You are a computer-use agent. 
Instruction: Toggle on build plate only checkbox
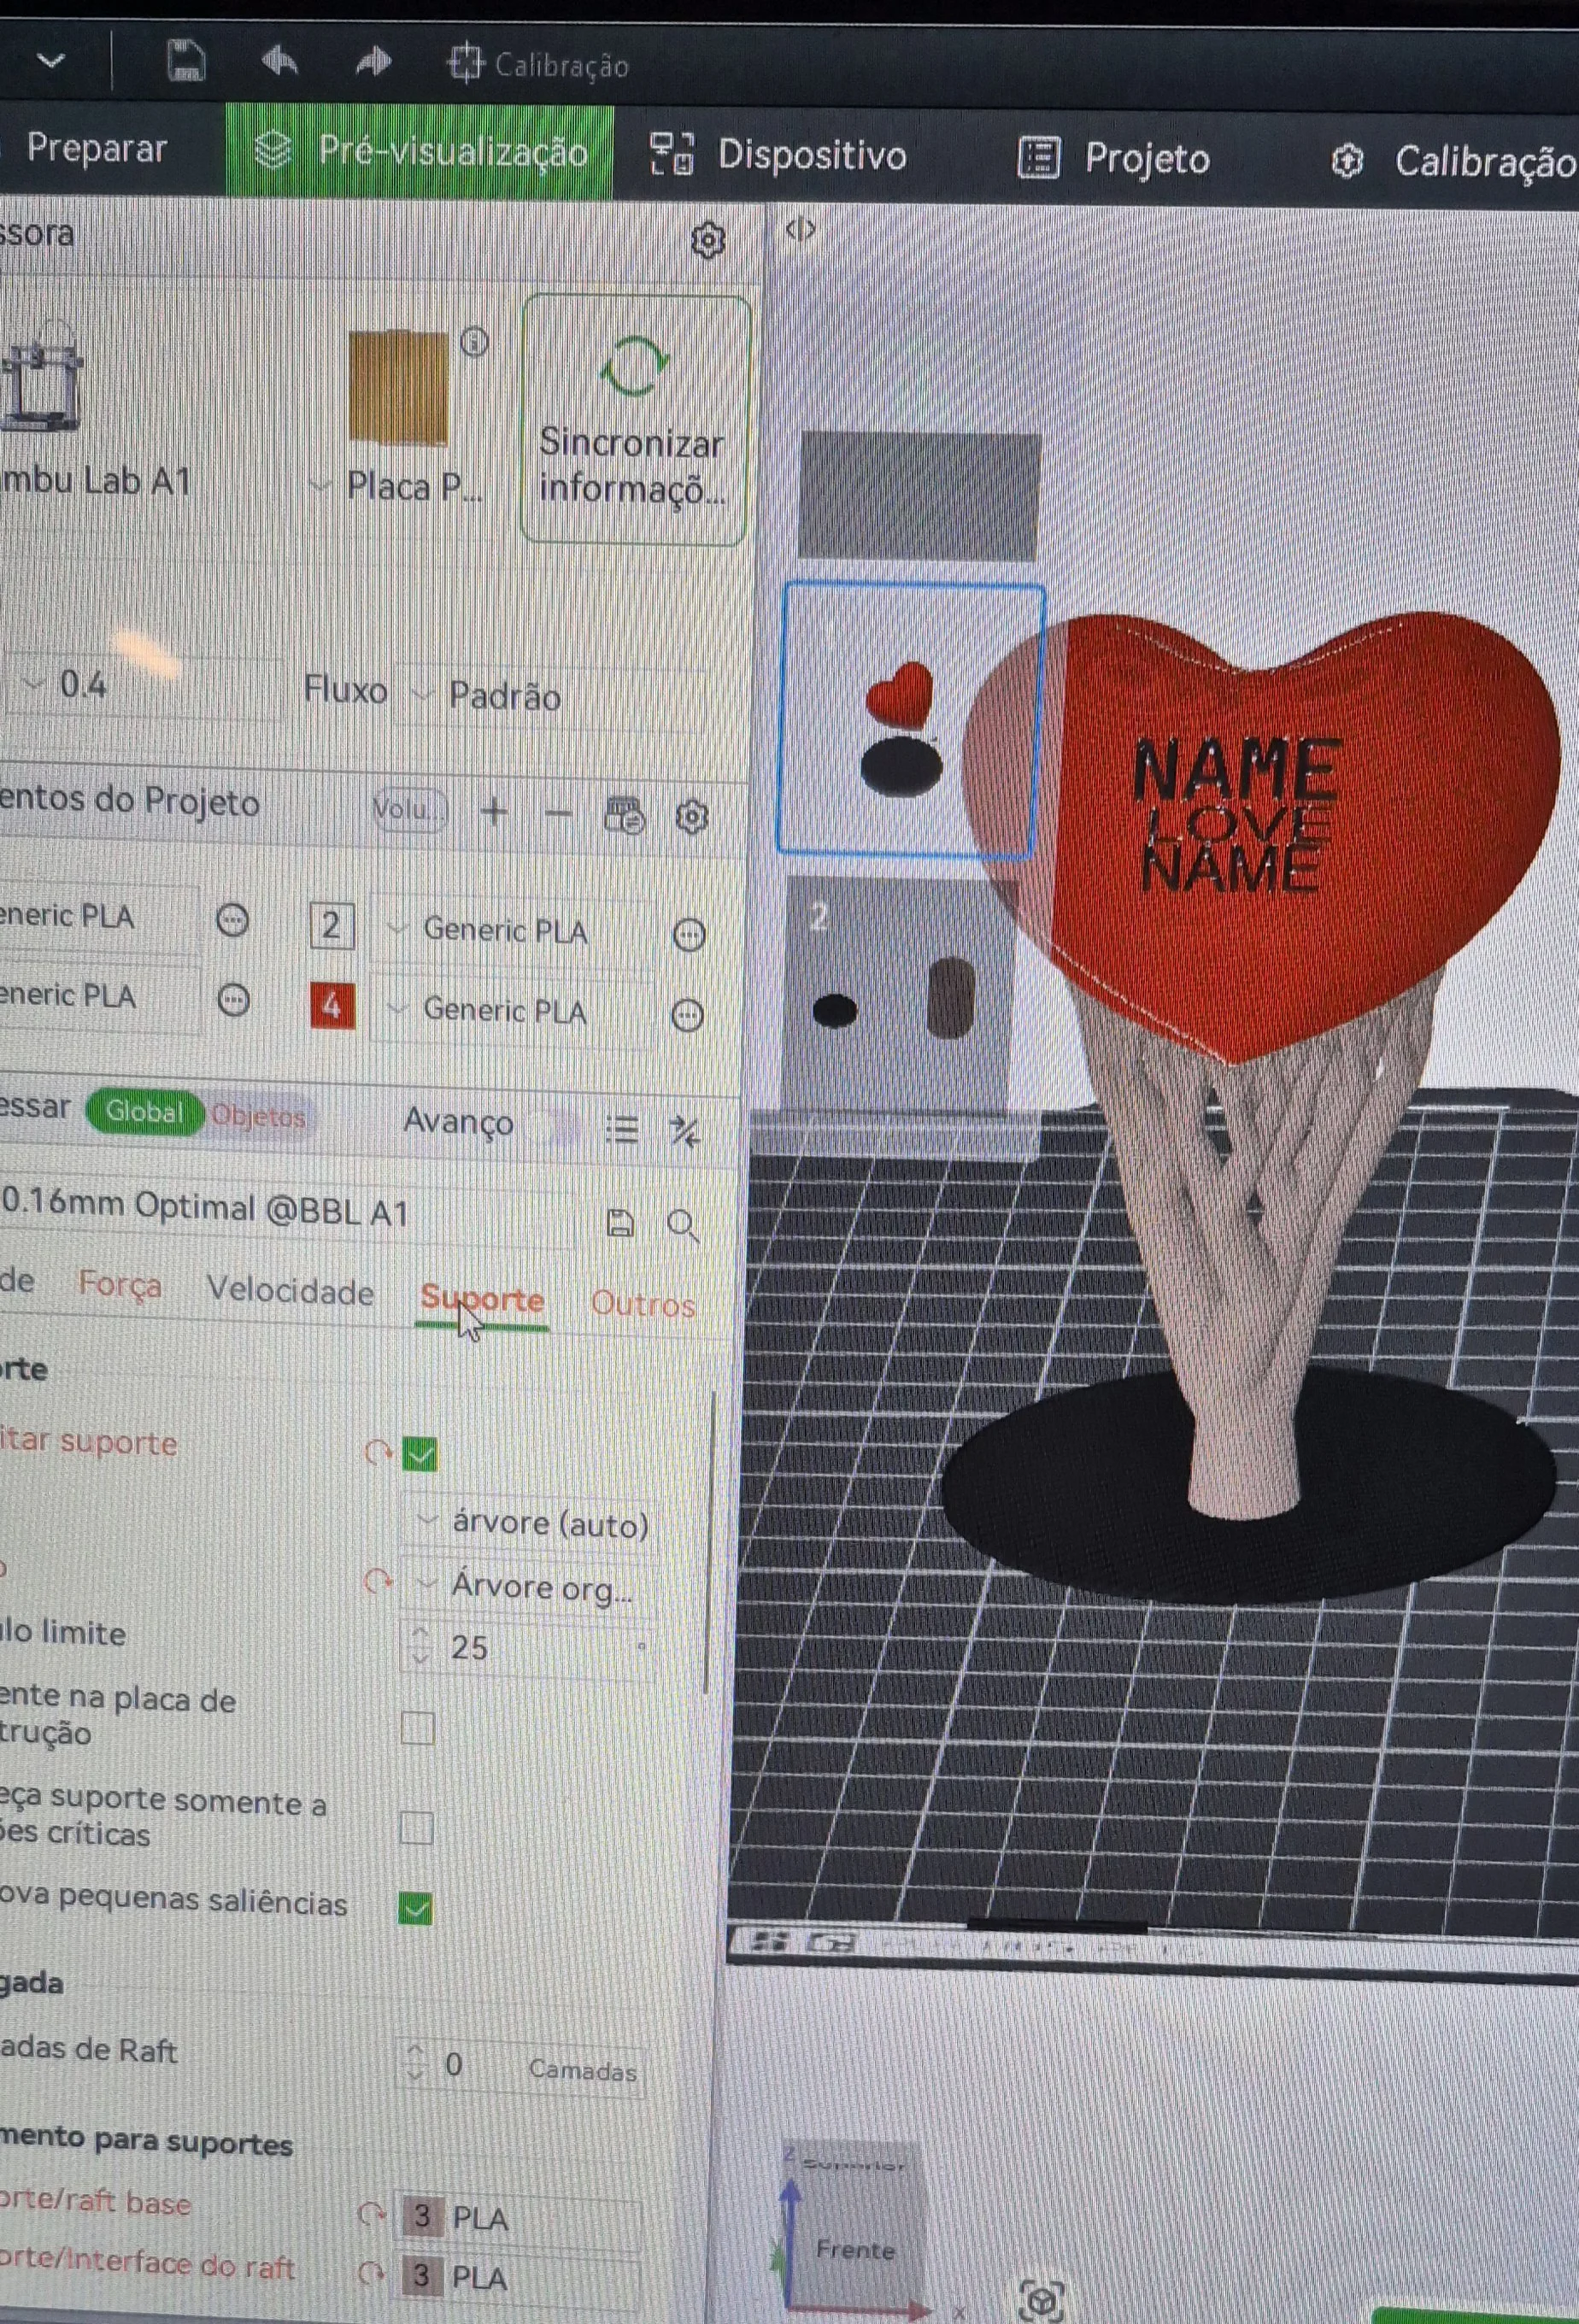pos(417,1727)
